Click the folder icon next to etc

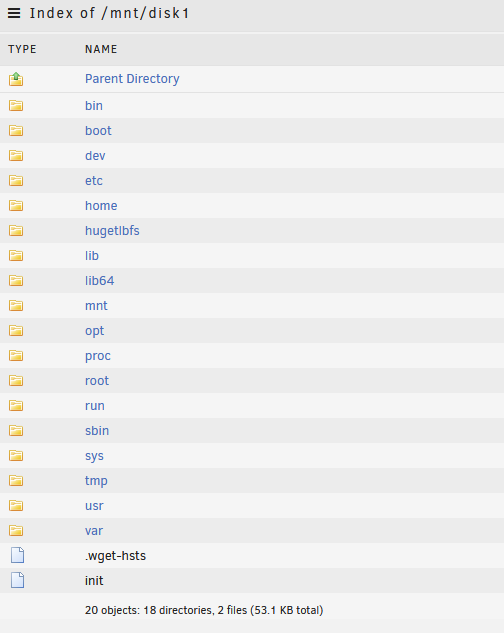coord(16,181)
